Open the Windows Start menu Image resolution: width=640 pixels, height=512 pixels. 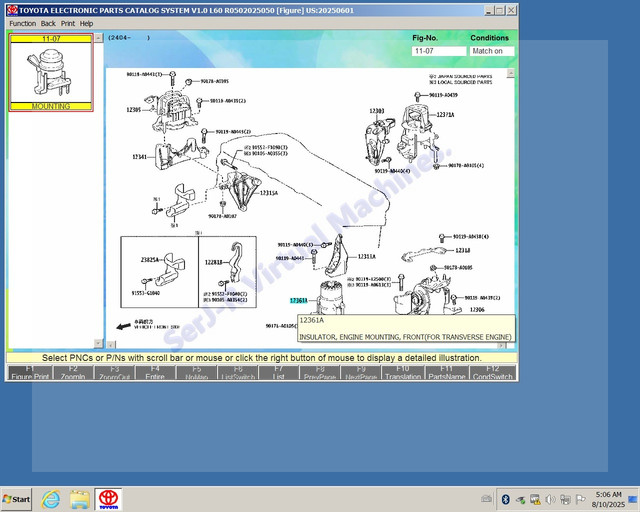point(16,499)
